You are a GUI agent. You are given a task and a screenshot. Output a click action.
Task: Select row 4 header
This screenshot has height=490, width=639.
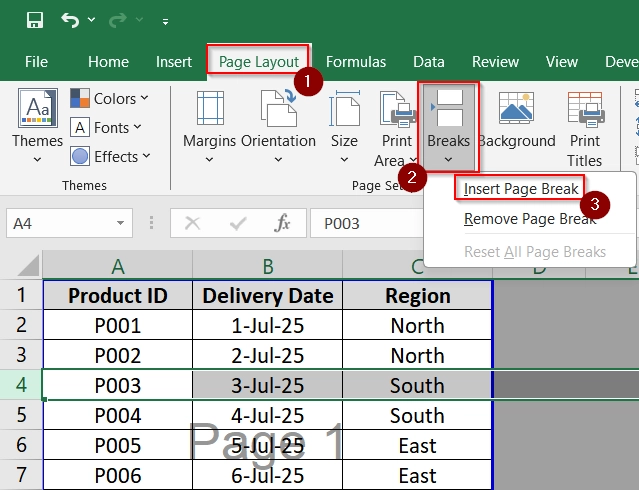pyautogui.click(x=21, y=385)
